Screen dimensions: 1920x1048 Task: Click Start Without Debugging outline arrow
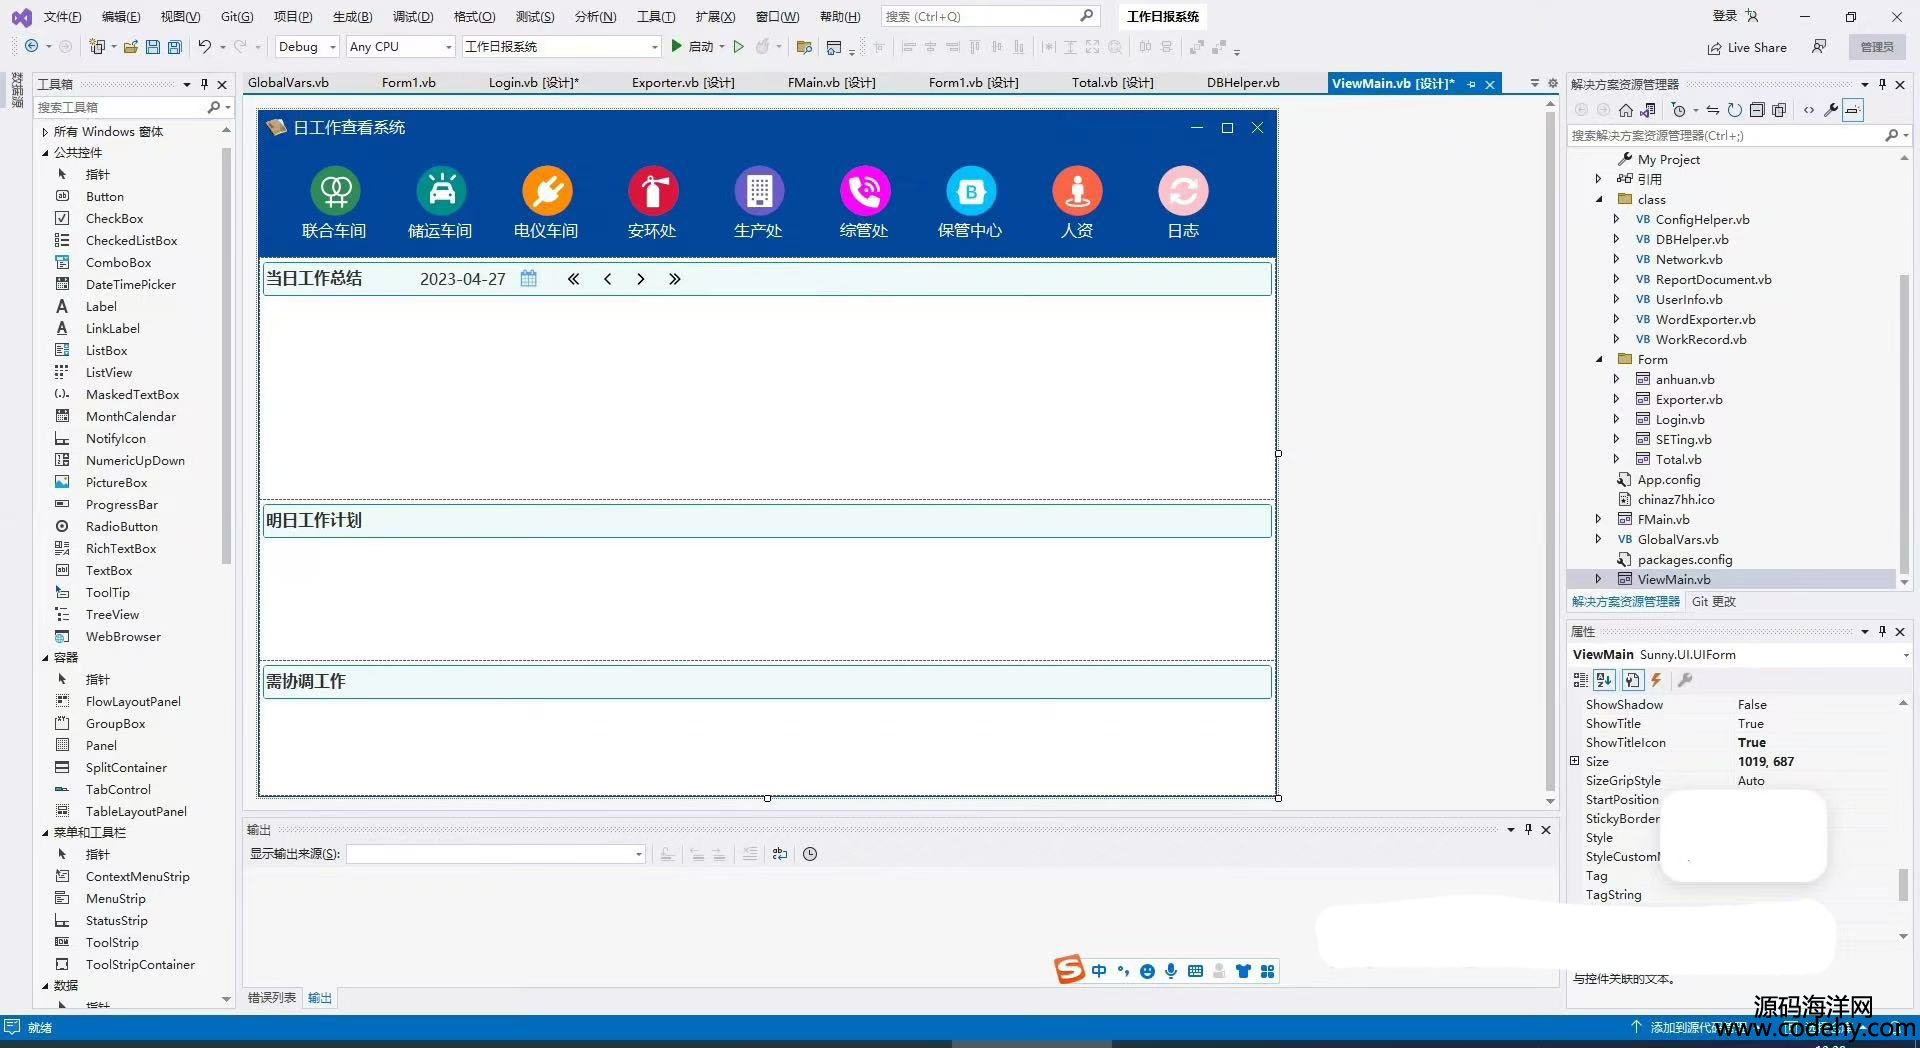(x=739, y=46)
